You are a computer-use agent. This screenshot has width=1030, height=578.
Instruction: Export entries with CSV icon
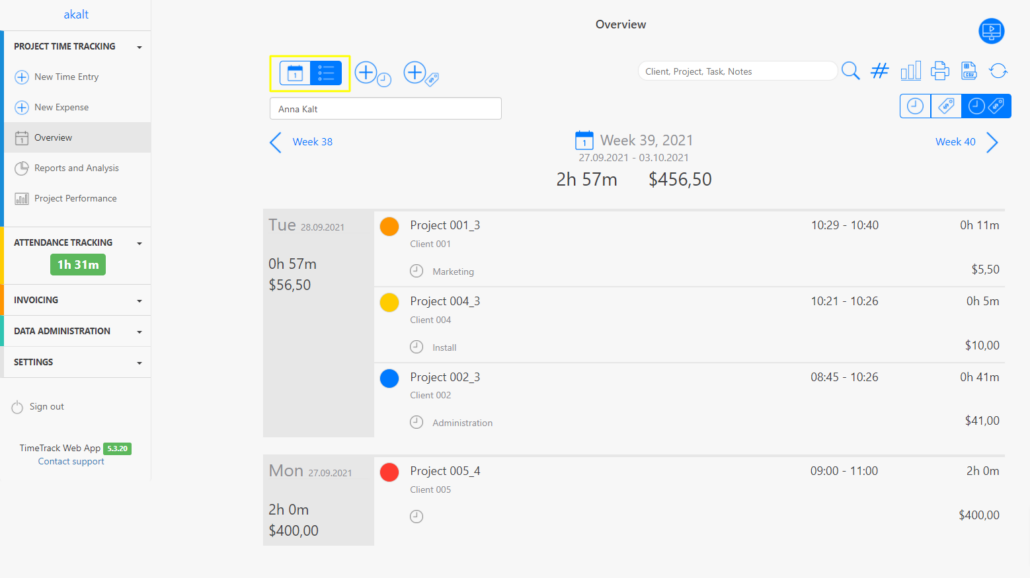click(968, 71)
